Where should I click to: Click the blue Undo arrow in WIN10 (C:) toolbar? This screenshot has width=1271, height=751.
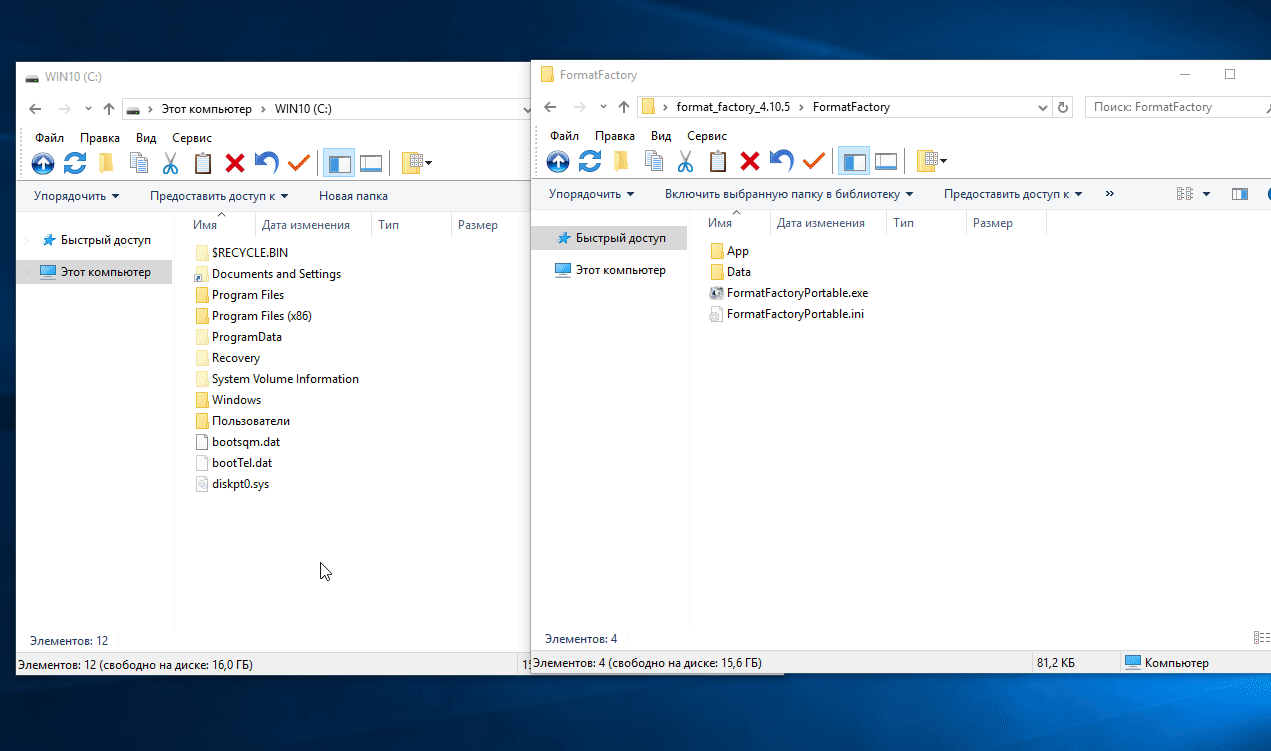pos(266,163)
